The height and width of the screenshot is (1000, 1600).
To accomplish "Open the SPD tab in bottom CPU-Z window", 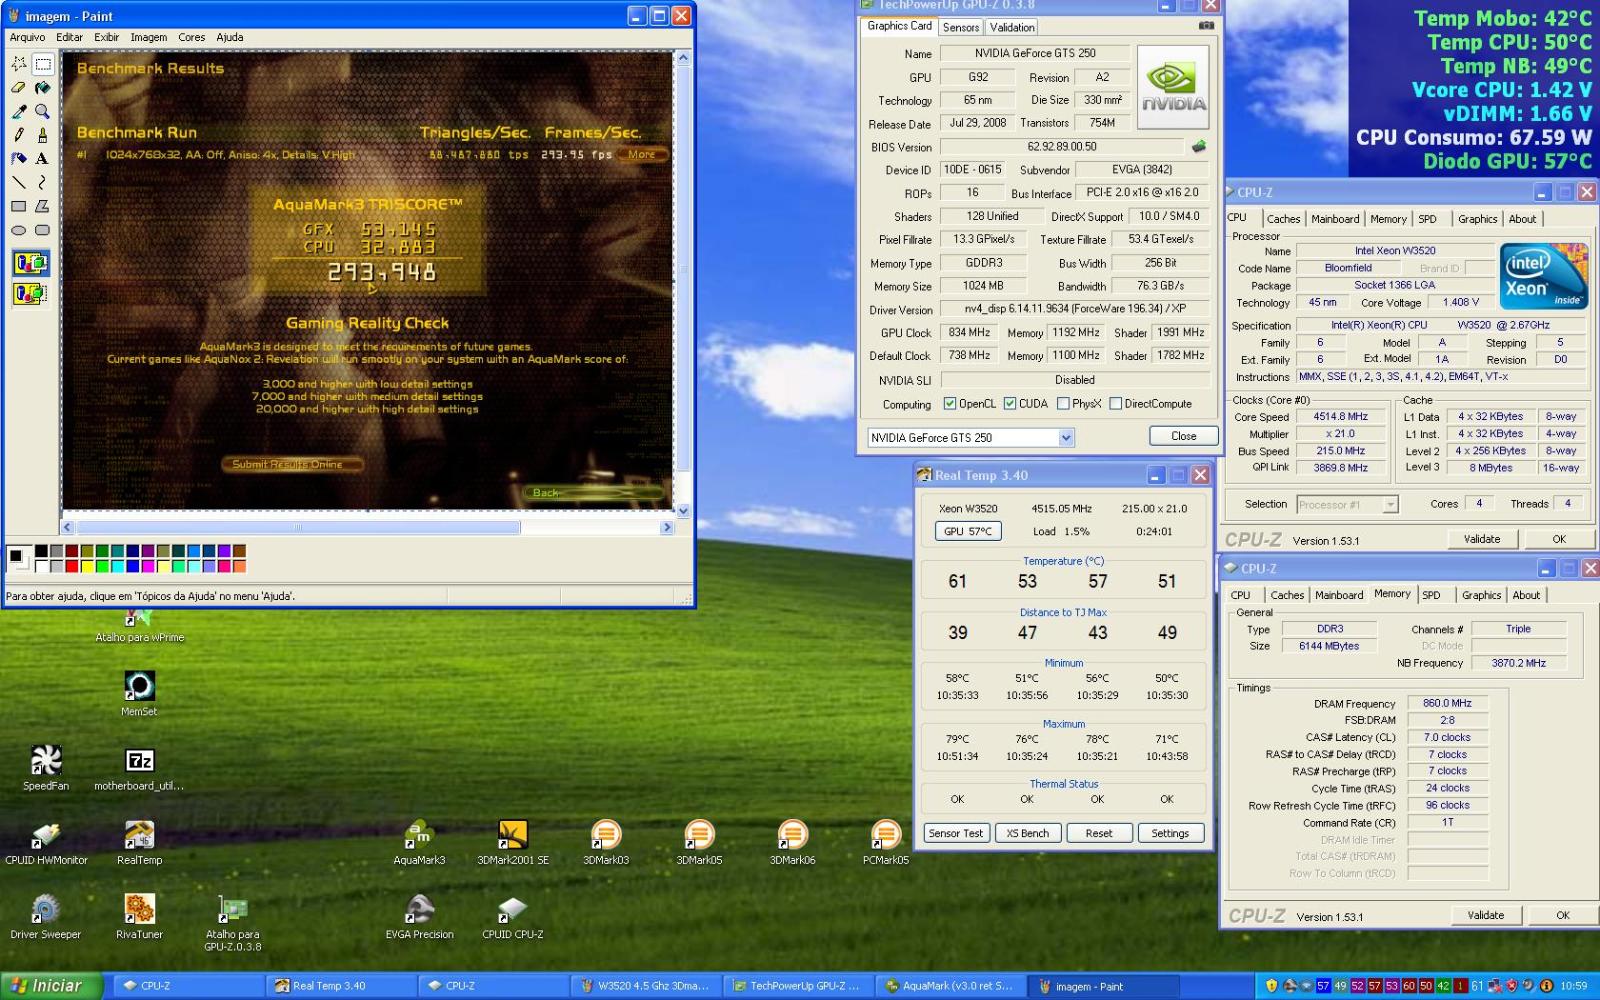I will point(1431,595).
